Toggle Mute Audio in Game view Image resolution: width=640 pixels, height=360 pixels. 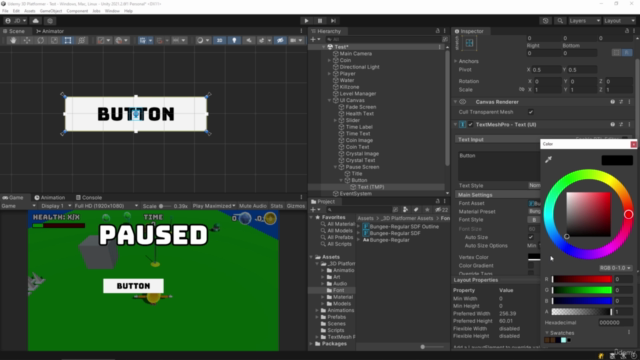coord(253,206)
